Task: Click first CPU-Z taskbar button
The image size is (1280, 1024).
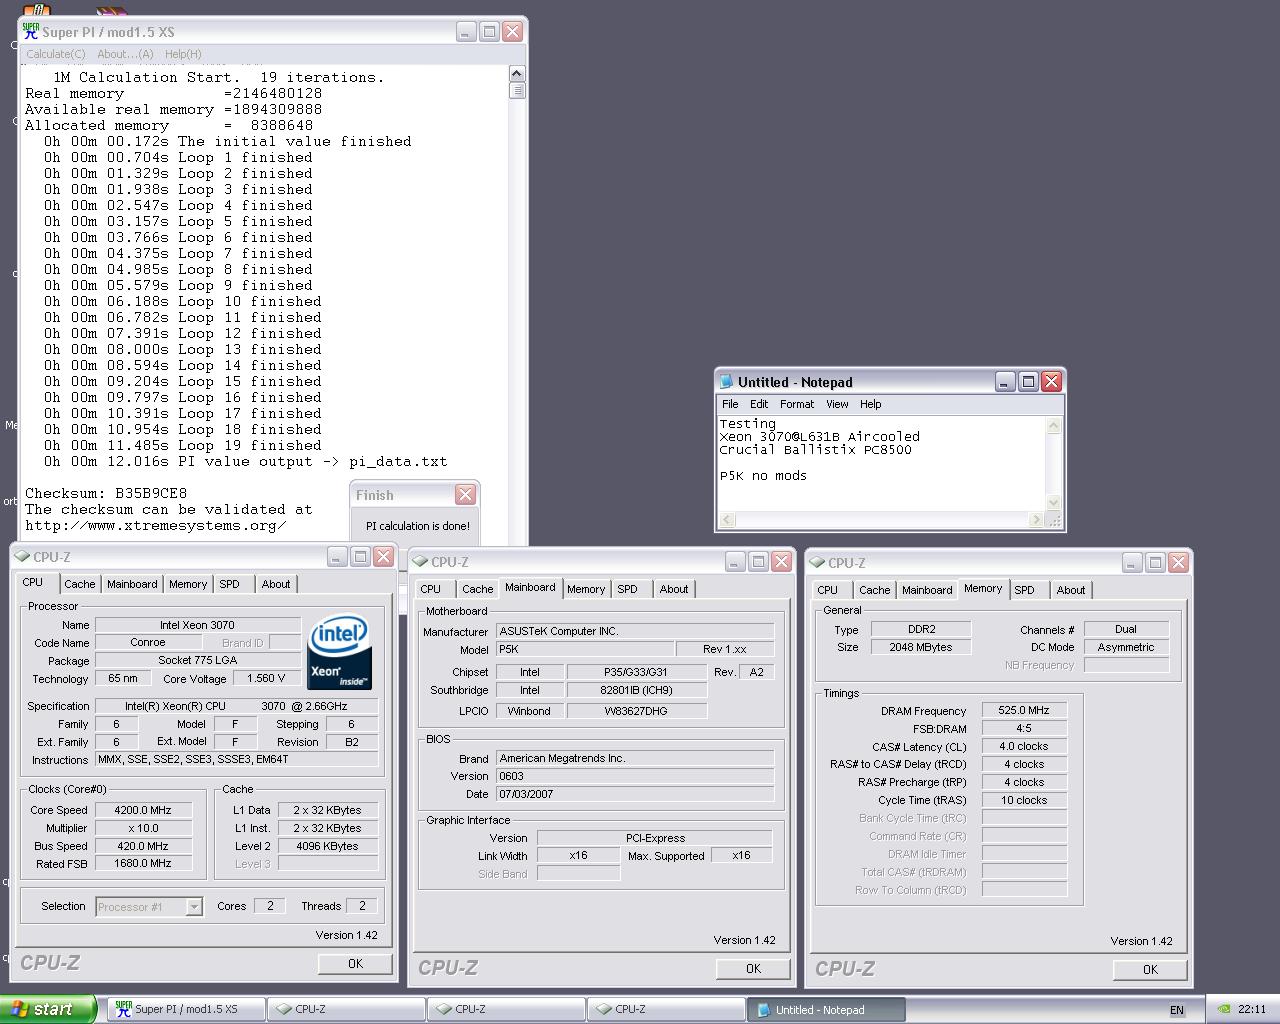Action: click(x=347, y=1009)
